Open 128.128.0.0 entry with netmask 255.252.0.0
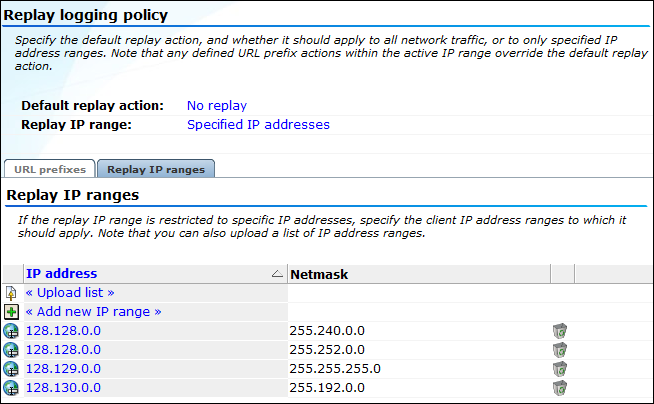The height and width of the screenshot is (404, 654). point(63,350)
